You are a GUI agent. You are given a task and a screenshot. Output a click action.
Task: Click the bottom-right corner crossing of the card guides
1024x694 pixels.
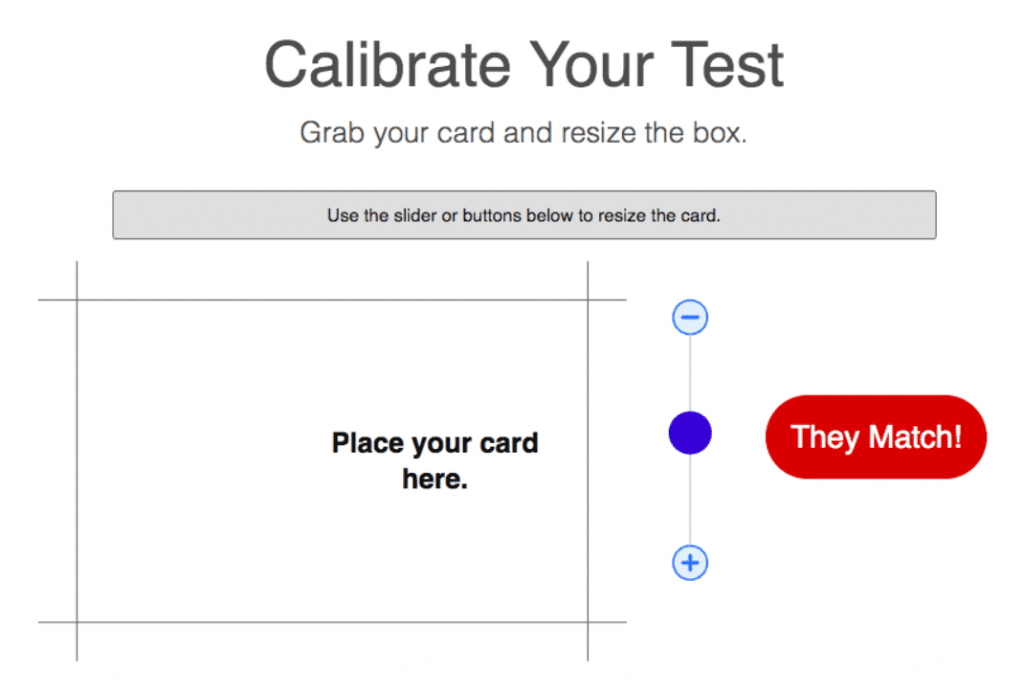click(x=588, y=622)
